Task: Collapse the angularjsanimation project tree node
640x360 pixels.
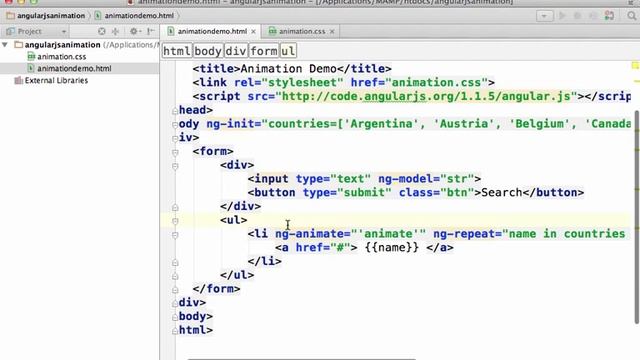Action: (5, 44)
